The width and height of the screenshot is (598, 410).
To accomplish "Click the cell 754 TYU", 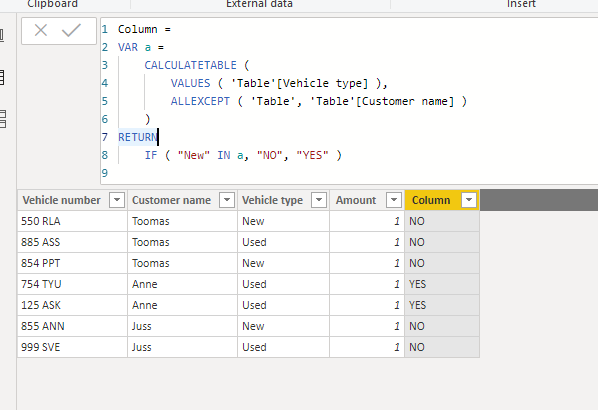I will pos(72,284).
